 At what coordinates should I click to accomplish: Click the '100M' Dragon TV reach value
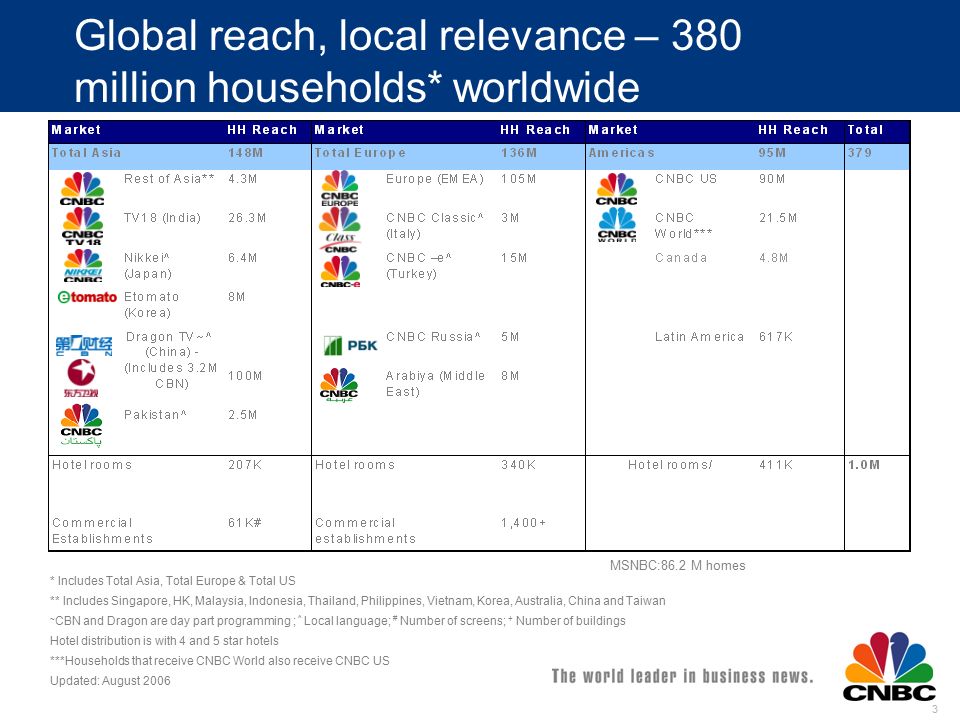pos(245,376)
